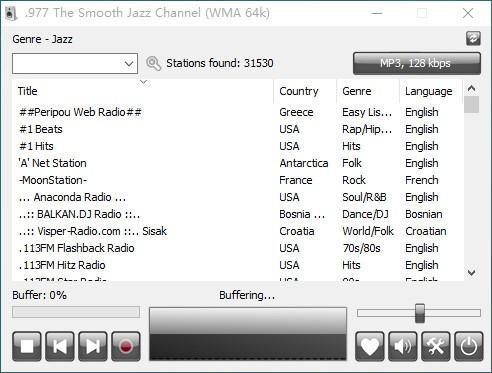Click the Croatia country cell

[x=297, y=231]
